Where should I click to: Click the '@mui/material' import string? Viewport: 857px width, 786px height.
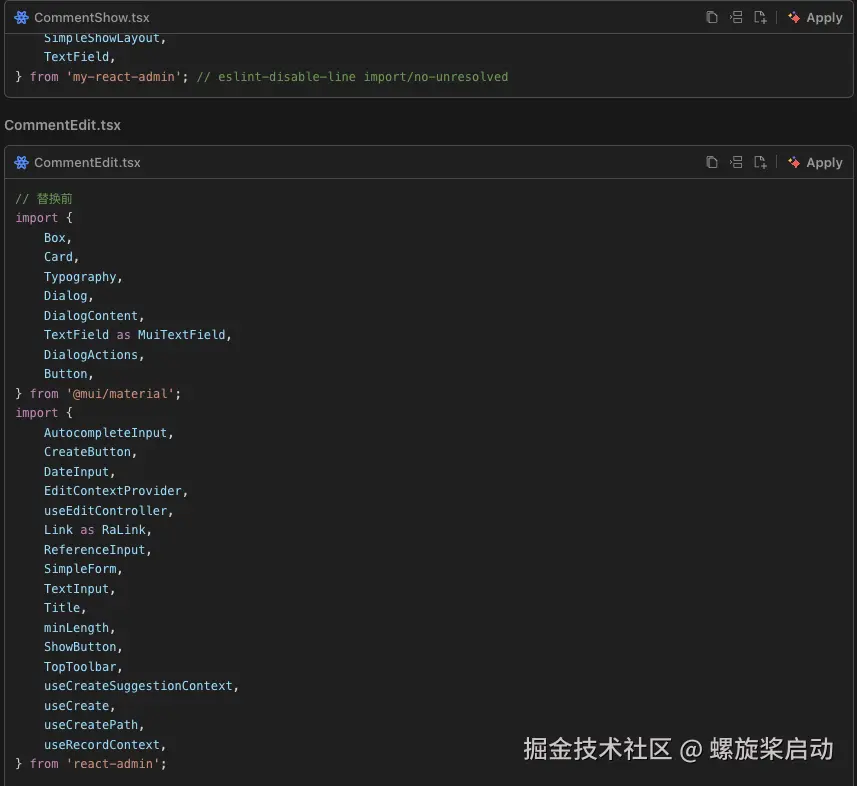(120, 394)
